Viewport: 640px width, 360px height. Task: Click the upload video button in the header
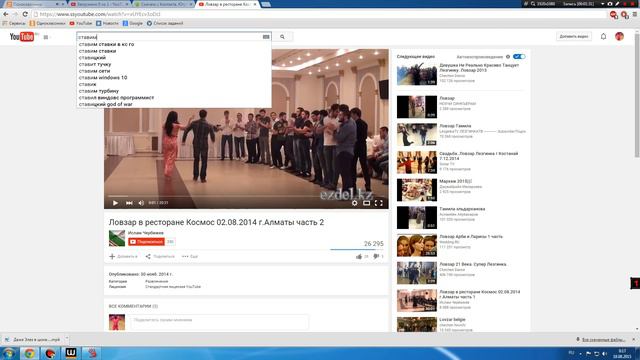click(573, 36)
